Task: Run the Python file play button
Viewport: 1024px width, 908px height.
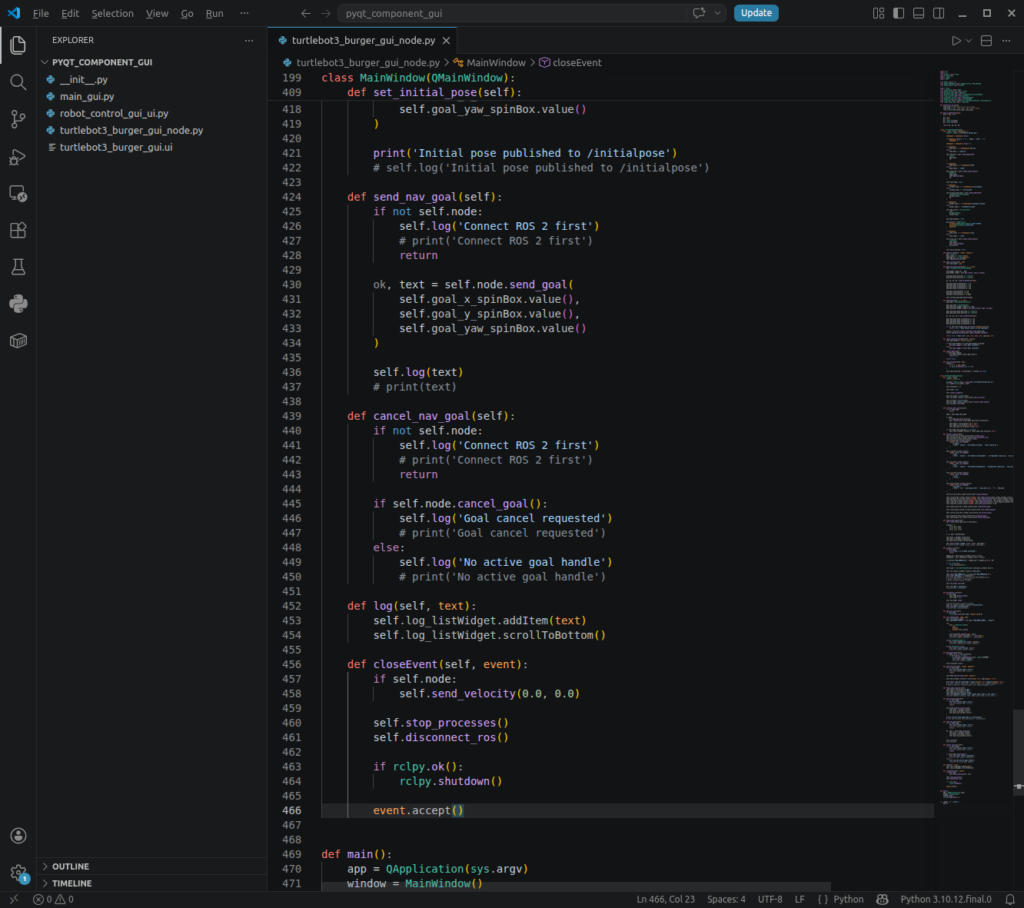Action: pyautogui.click(x=955, y=41)
